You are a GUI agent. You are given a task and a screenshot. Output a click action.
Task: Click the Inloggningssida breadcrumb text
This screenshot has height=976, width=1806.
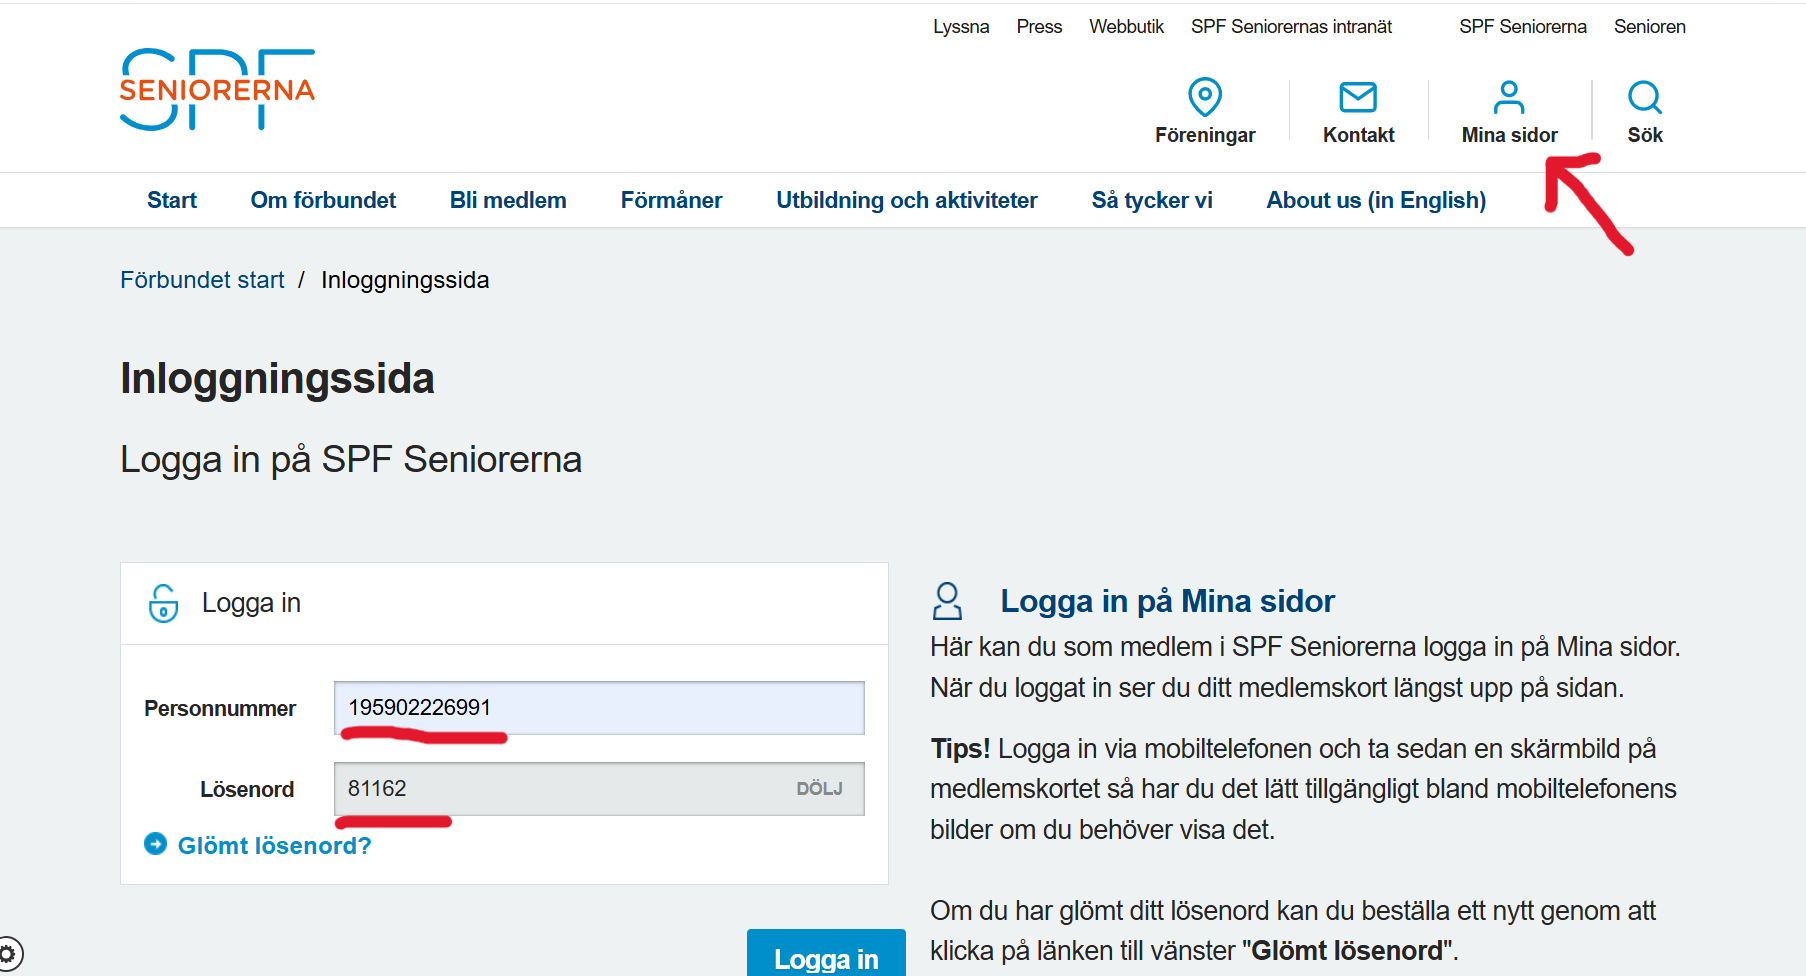point(405,280)
